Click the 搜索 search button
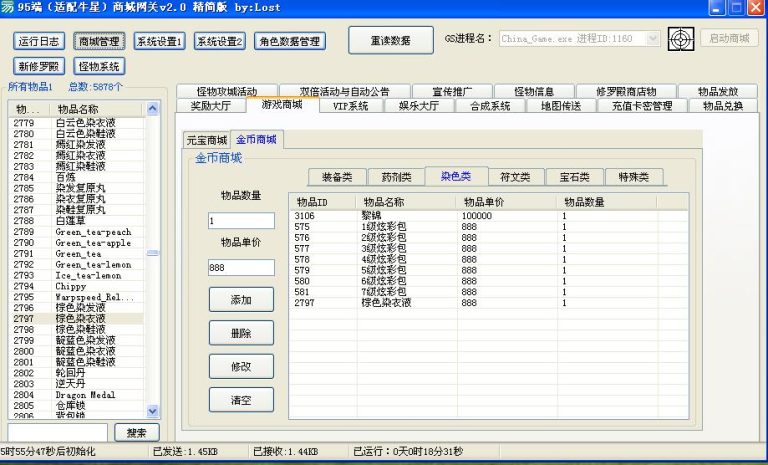768x465 pixels. tap(136, 432)
